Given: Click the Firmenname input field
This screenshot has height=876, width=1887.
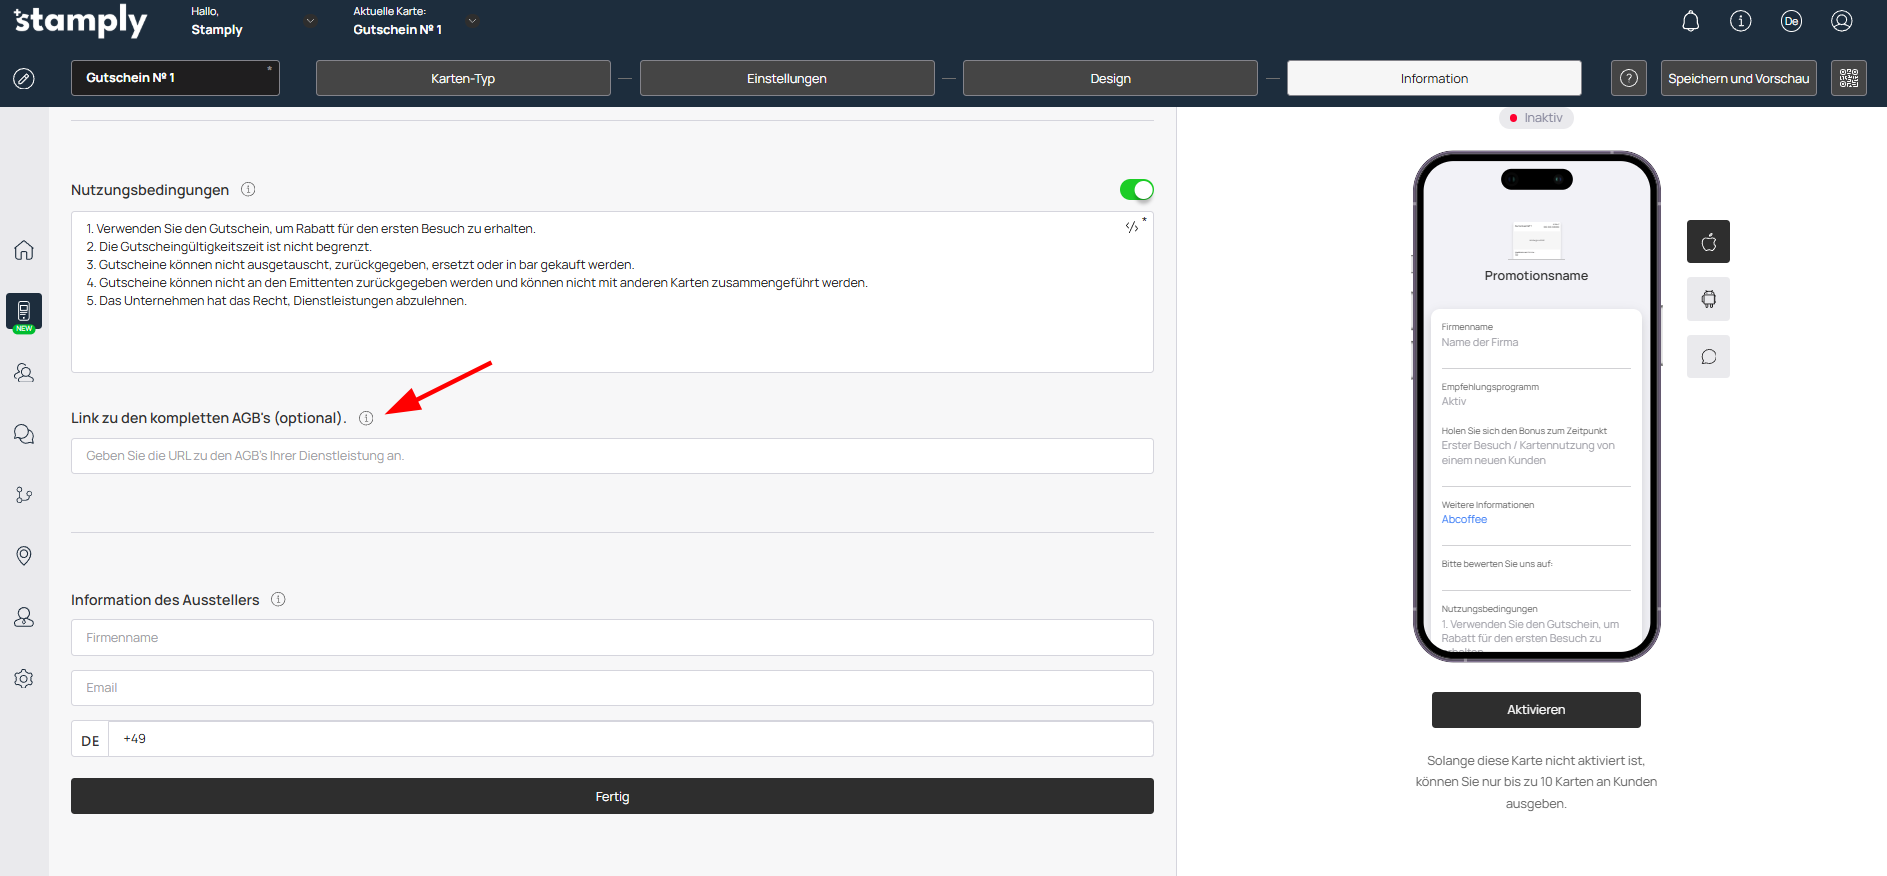Looking at the screenshot, I should 612,638.
